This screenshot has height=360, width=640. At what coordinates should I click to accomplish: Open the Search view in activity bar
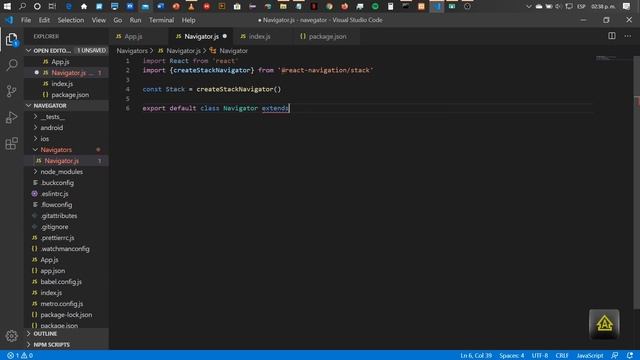12,65
